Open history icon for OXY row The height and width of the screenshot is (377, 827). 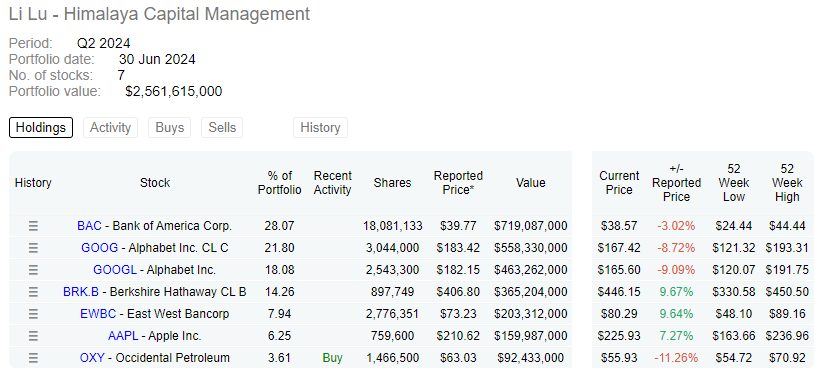tap(33, 358)
